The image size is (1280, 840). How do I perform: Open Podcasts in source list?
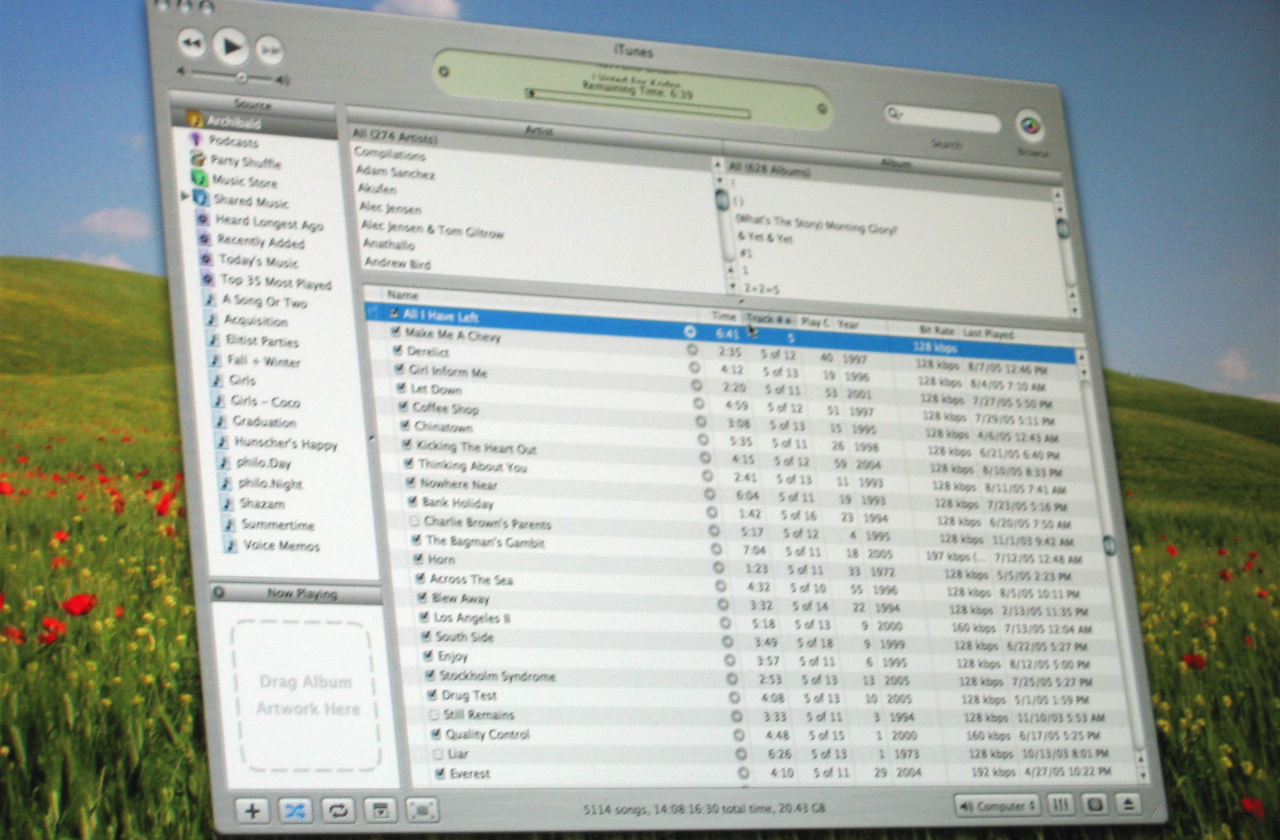point(232,142)
